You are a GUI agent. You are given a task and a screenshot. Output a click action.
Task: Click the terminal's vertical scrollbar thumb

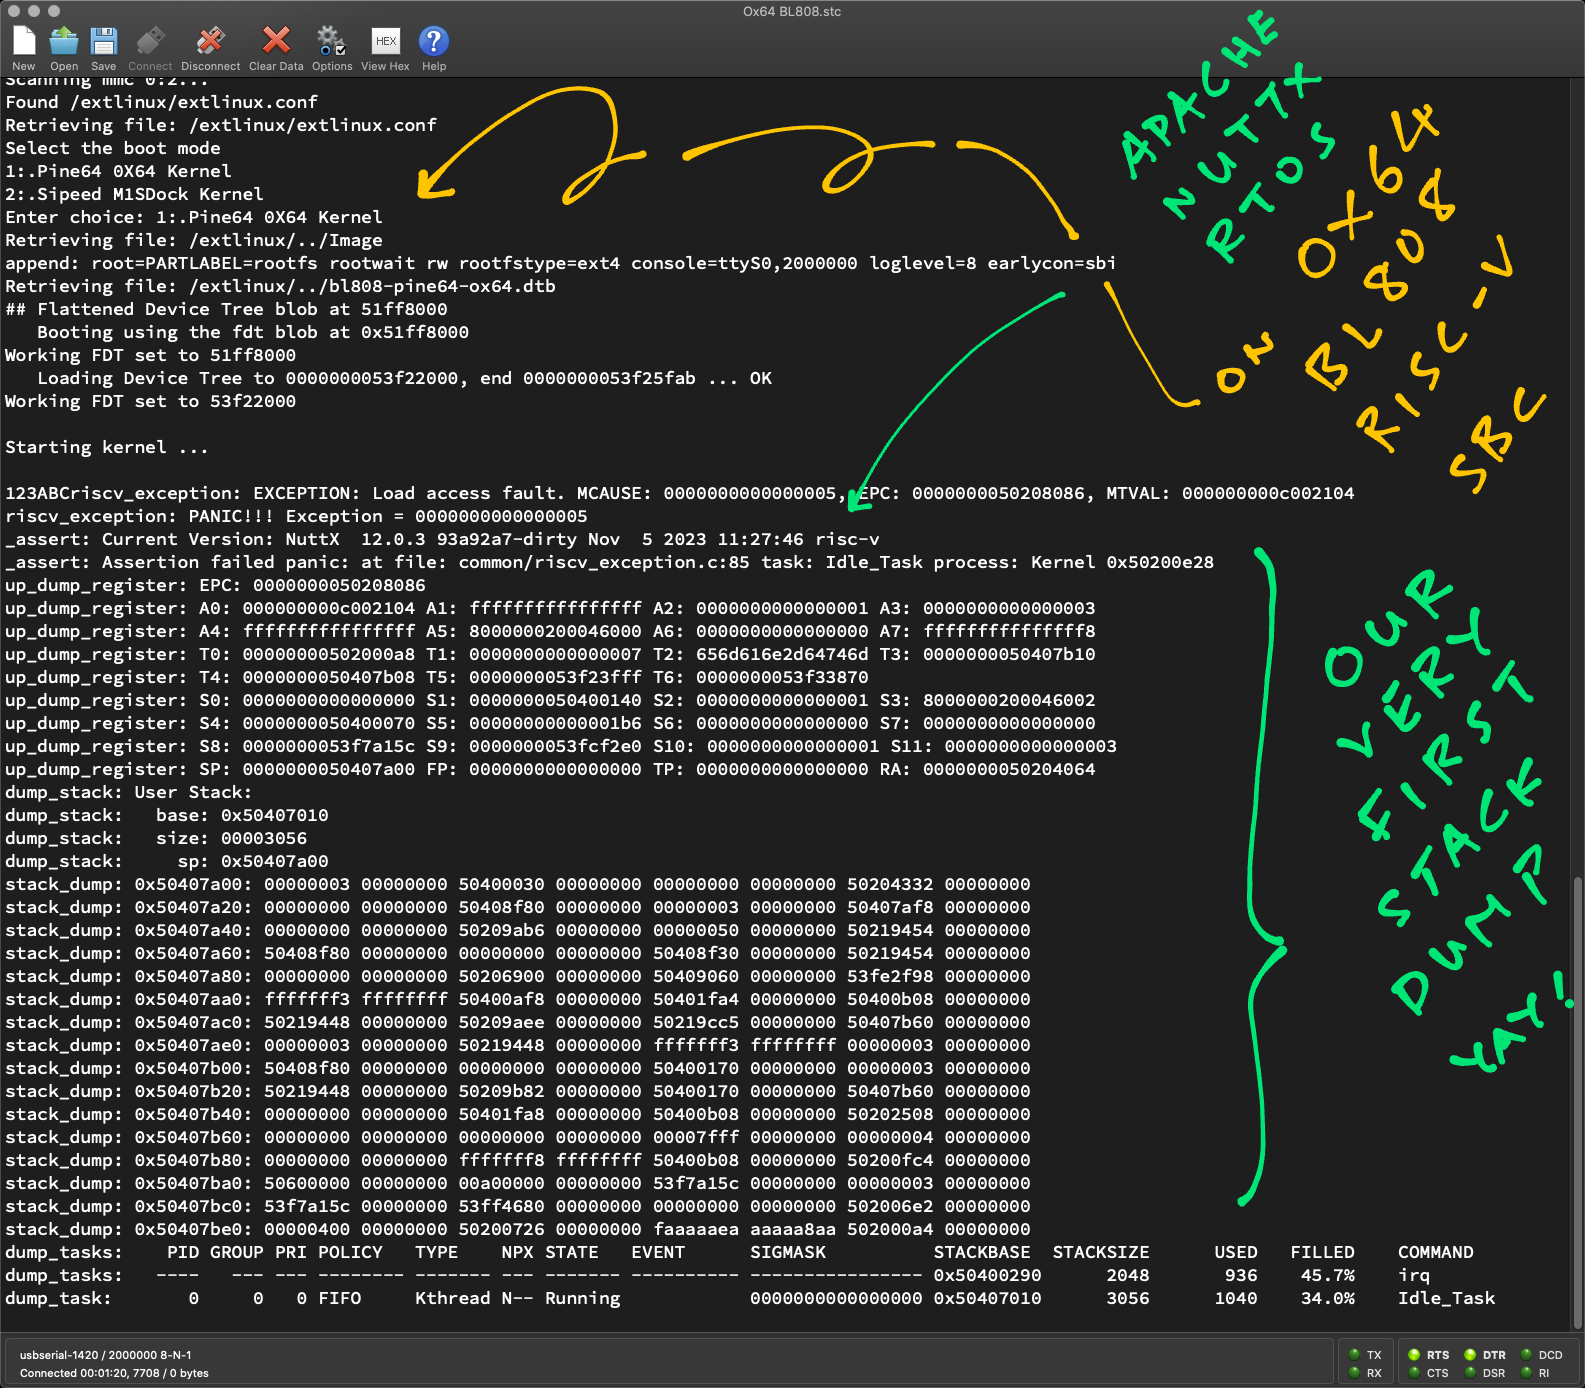(x=1577, y=1100)
